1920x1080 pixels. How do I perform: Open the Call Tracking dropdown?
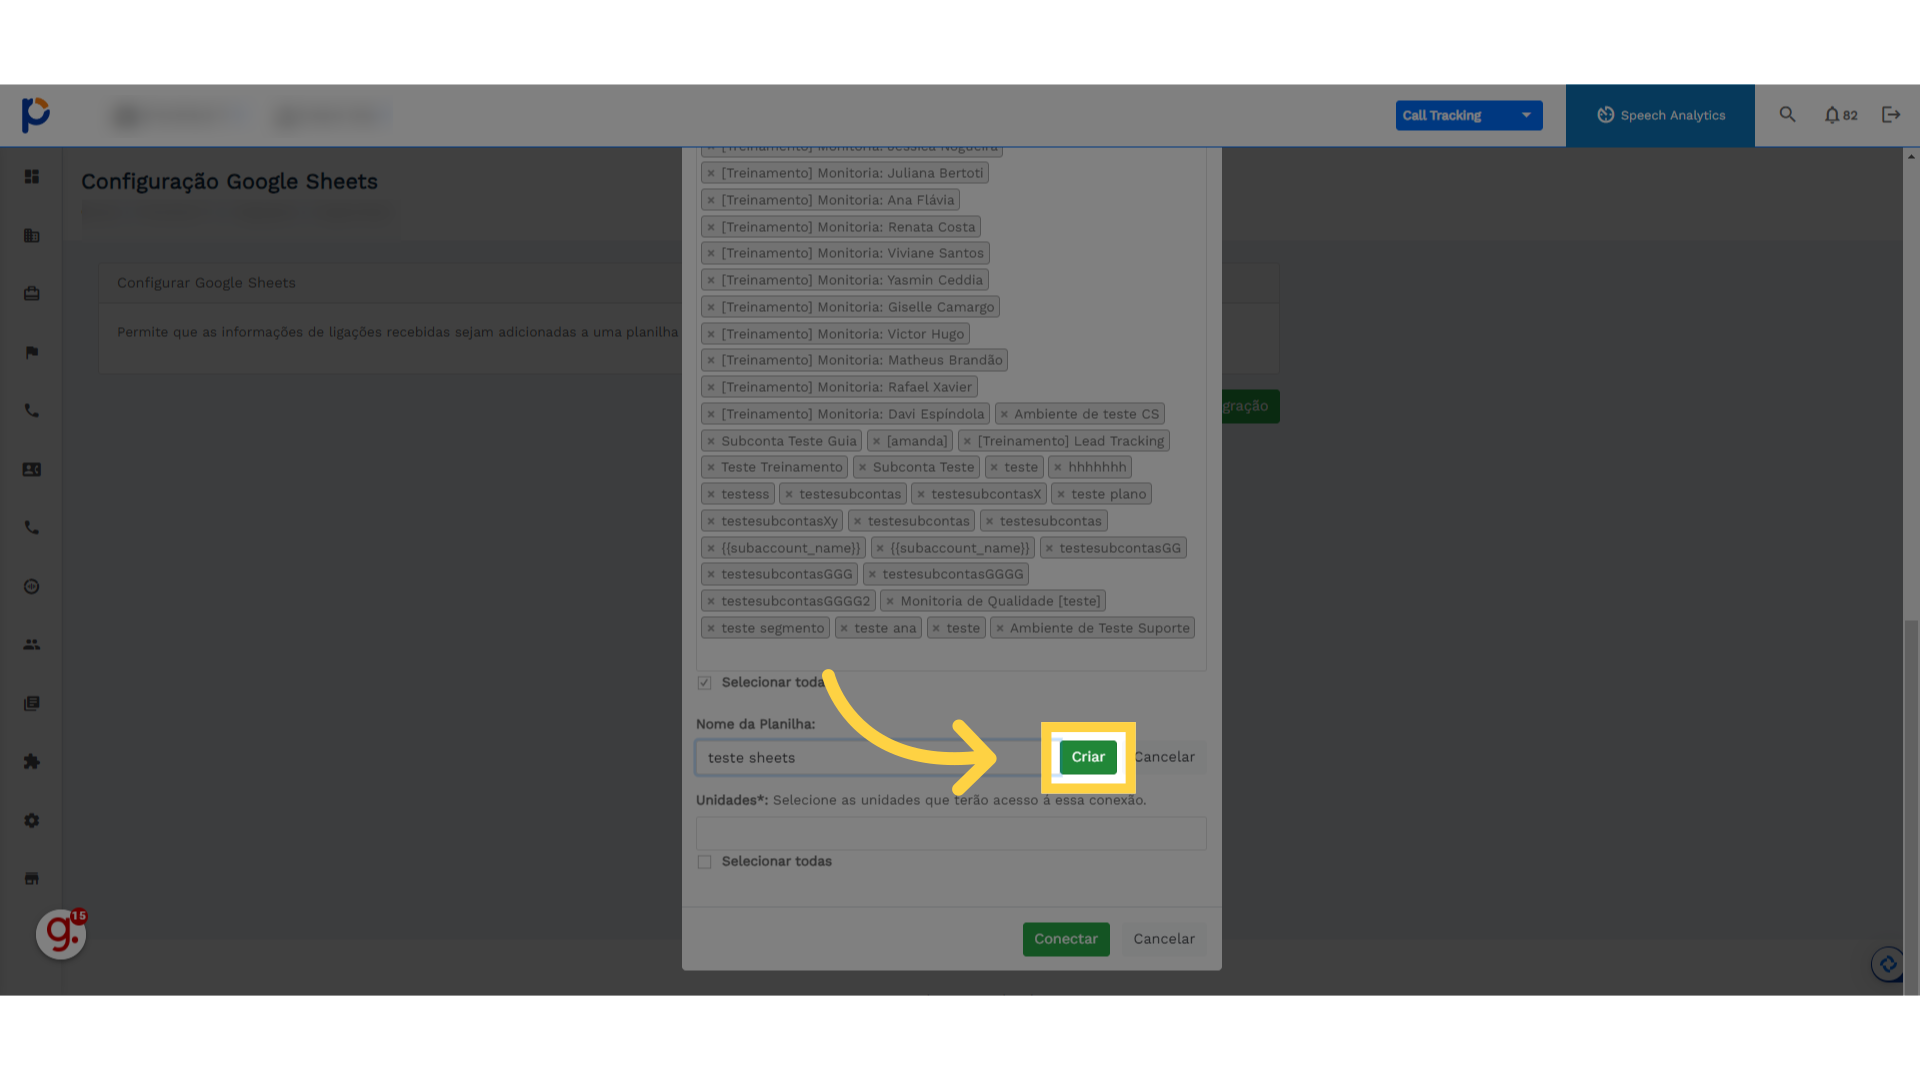(x=1469, y=115)
